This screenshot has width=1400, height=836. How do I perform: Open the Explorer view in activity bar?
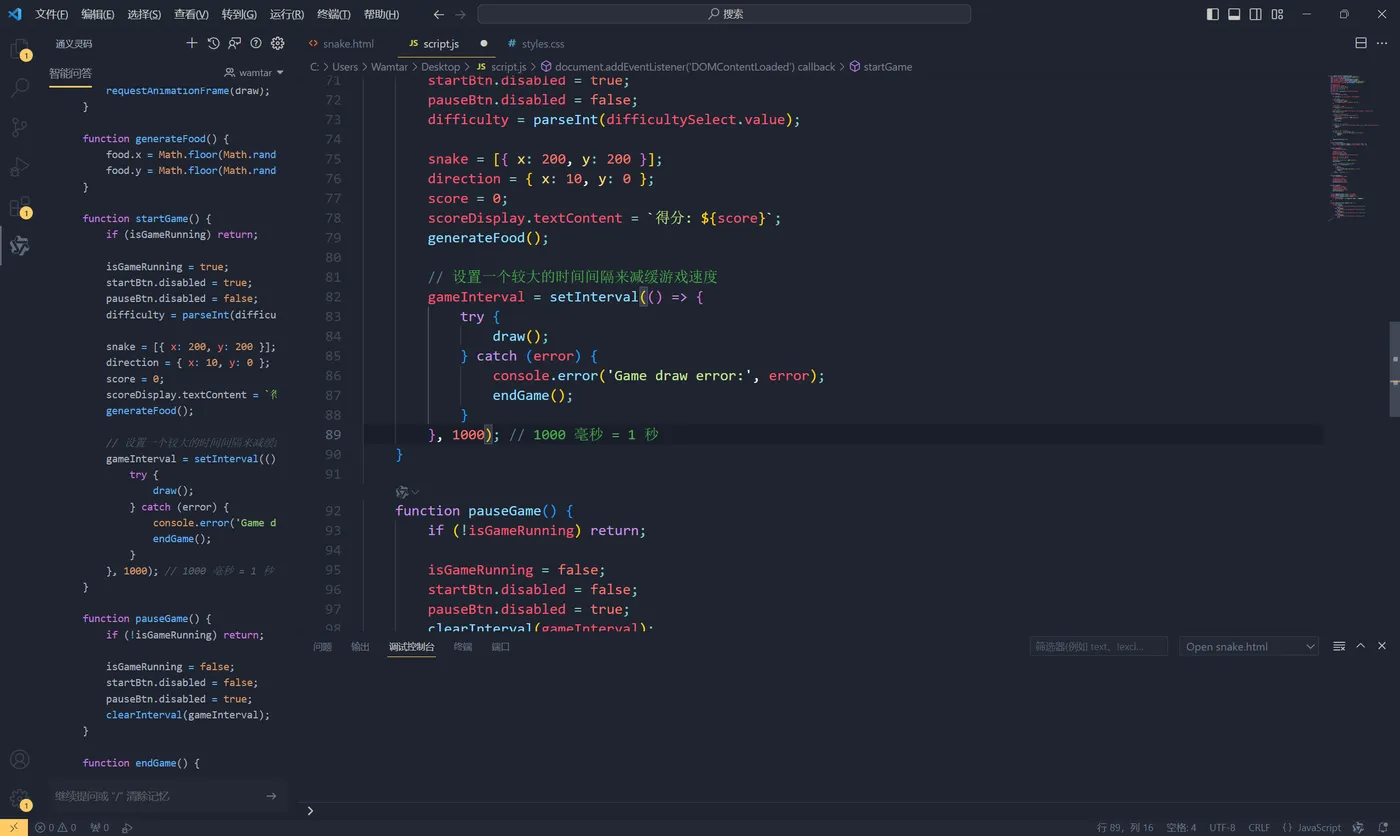pyautogui.click(x=19, y=49)
